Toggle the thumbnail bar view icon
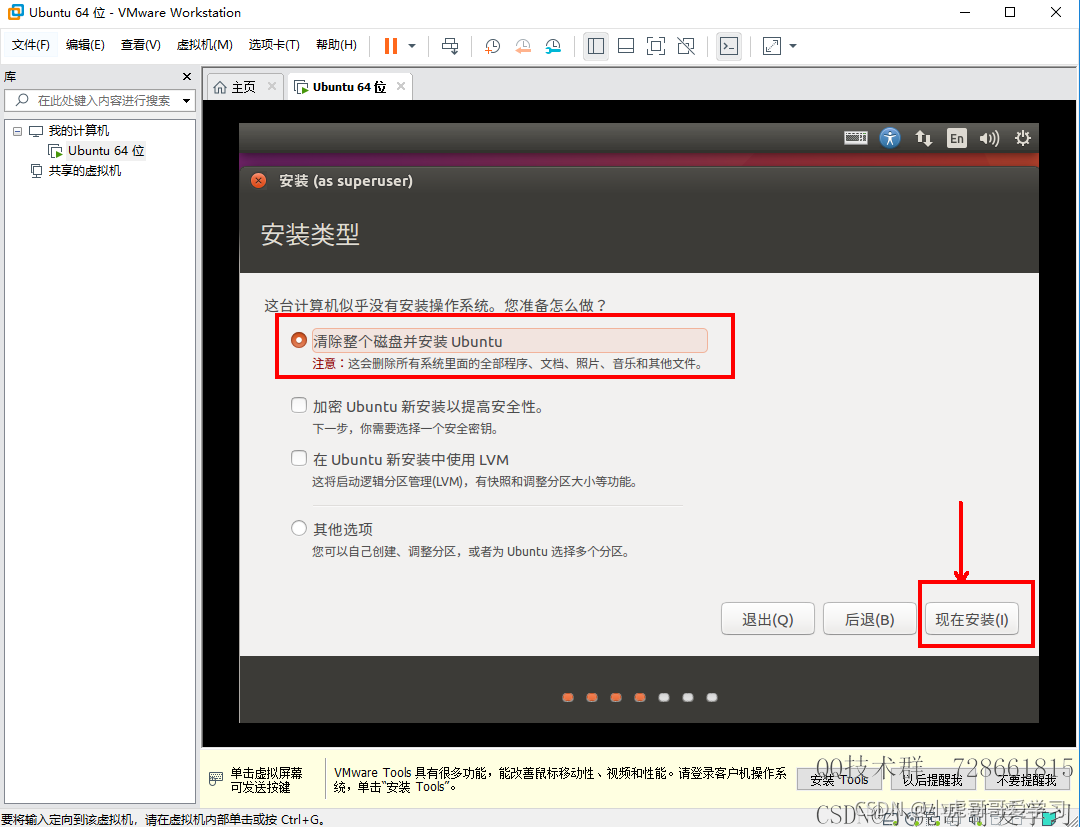1080x827 pixels. (x=626, y=46)
